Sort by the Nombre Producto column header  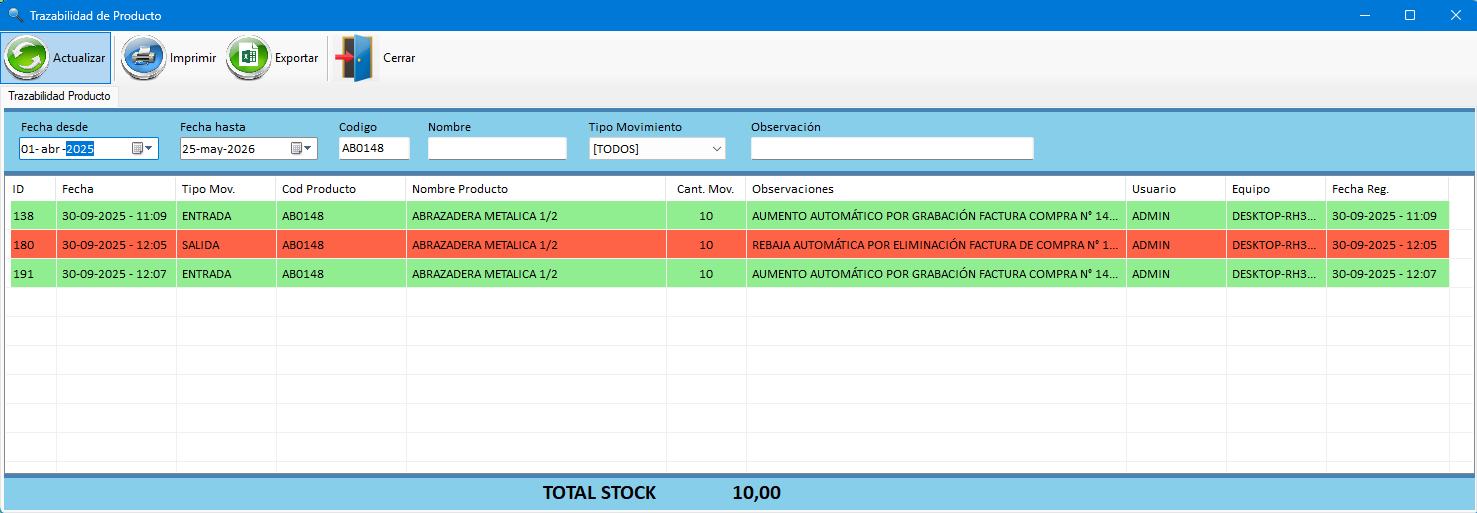click(536, 189)
